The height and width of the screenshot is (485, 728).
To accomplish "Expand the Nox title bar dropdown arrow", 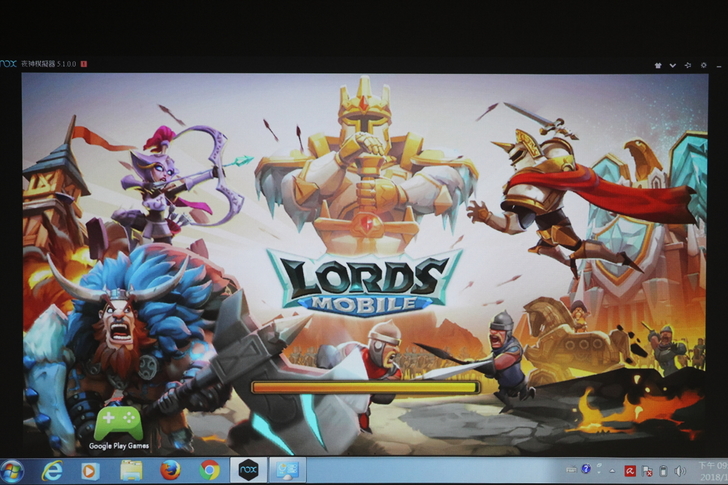I will click(673, 65).
